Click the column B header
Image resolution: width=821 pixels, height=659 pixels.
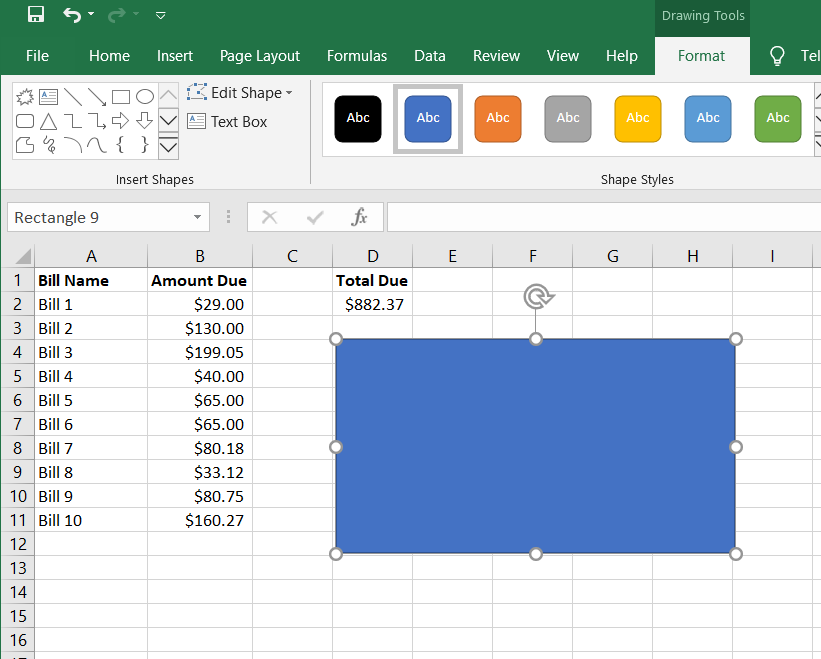tap(200, 256)
